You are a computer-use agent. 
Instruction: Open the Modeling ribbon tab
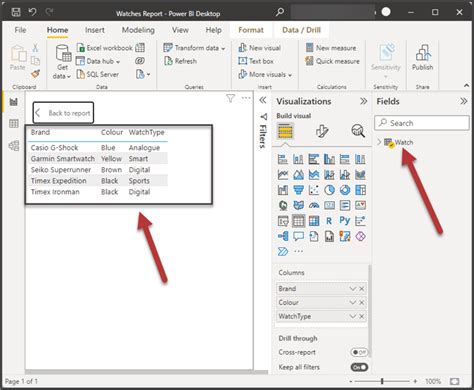[x=138, y=30]
